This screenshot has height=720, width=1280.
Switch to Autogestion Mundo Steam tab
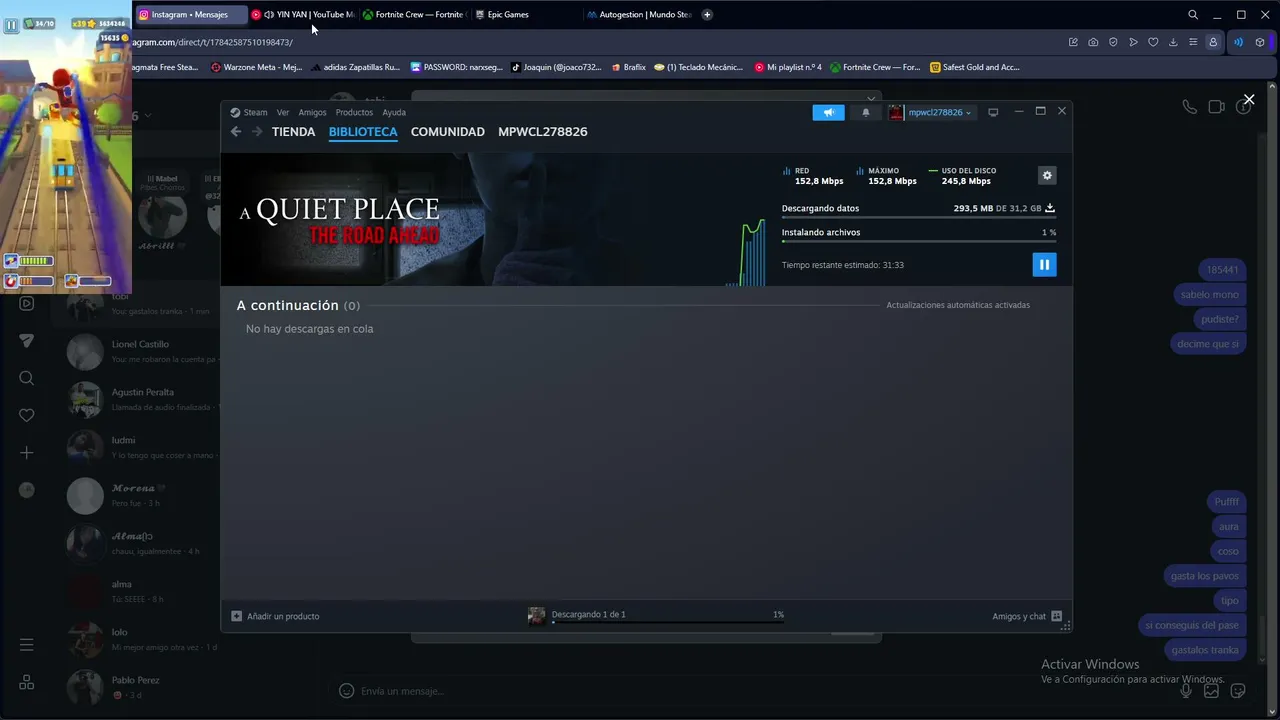(x=638, y=15)
